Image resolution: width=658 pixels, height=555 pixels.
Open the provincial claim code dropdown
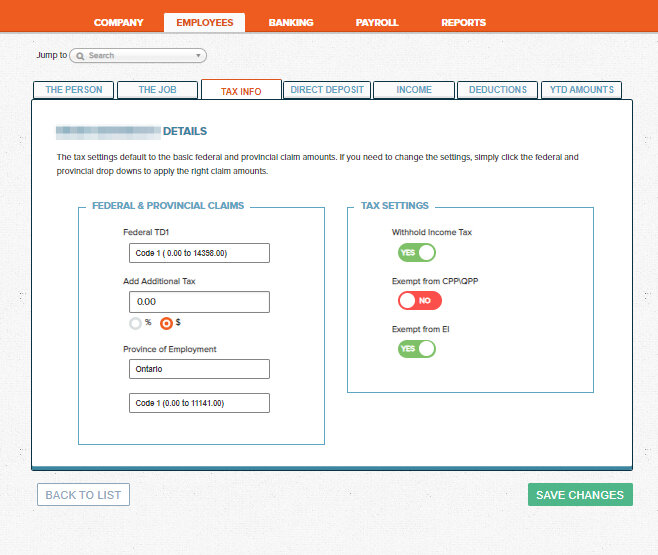click(199, 403)
